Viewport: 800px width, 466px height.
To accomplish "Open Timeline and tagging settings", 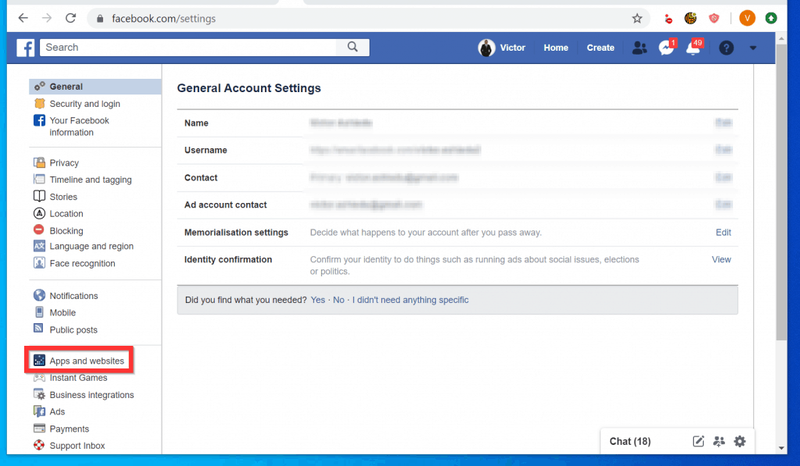I will pyautogui.click(x=90, y=180).
